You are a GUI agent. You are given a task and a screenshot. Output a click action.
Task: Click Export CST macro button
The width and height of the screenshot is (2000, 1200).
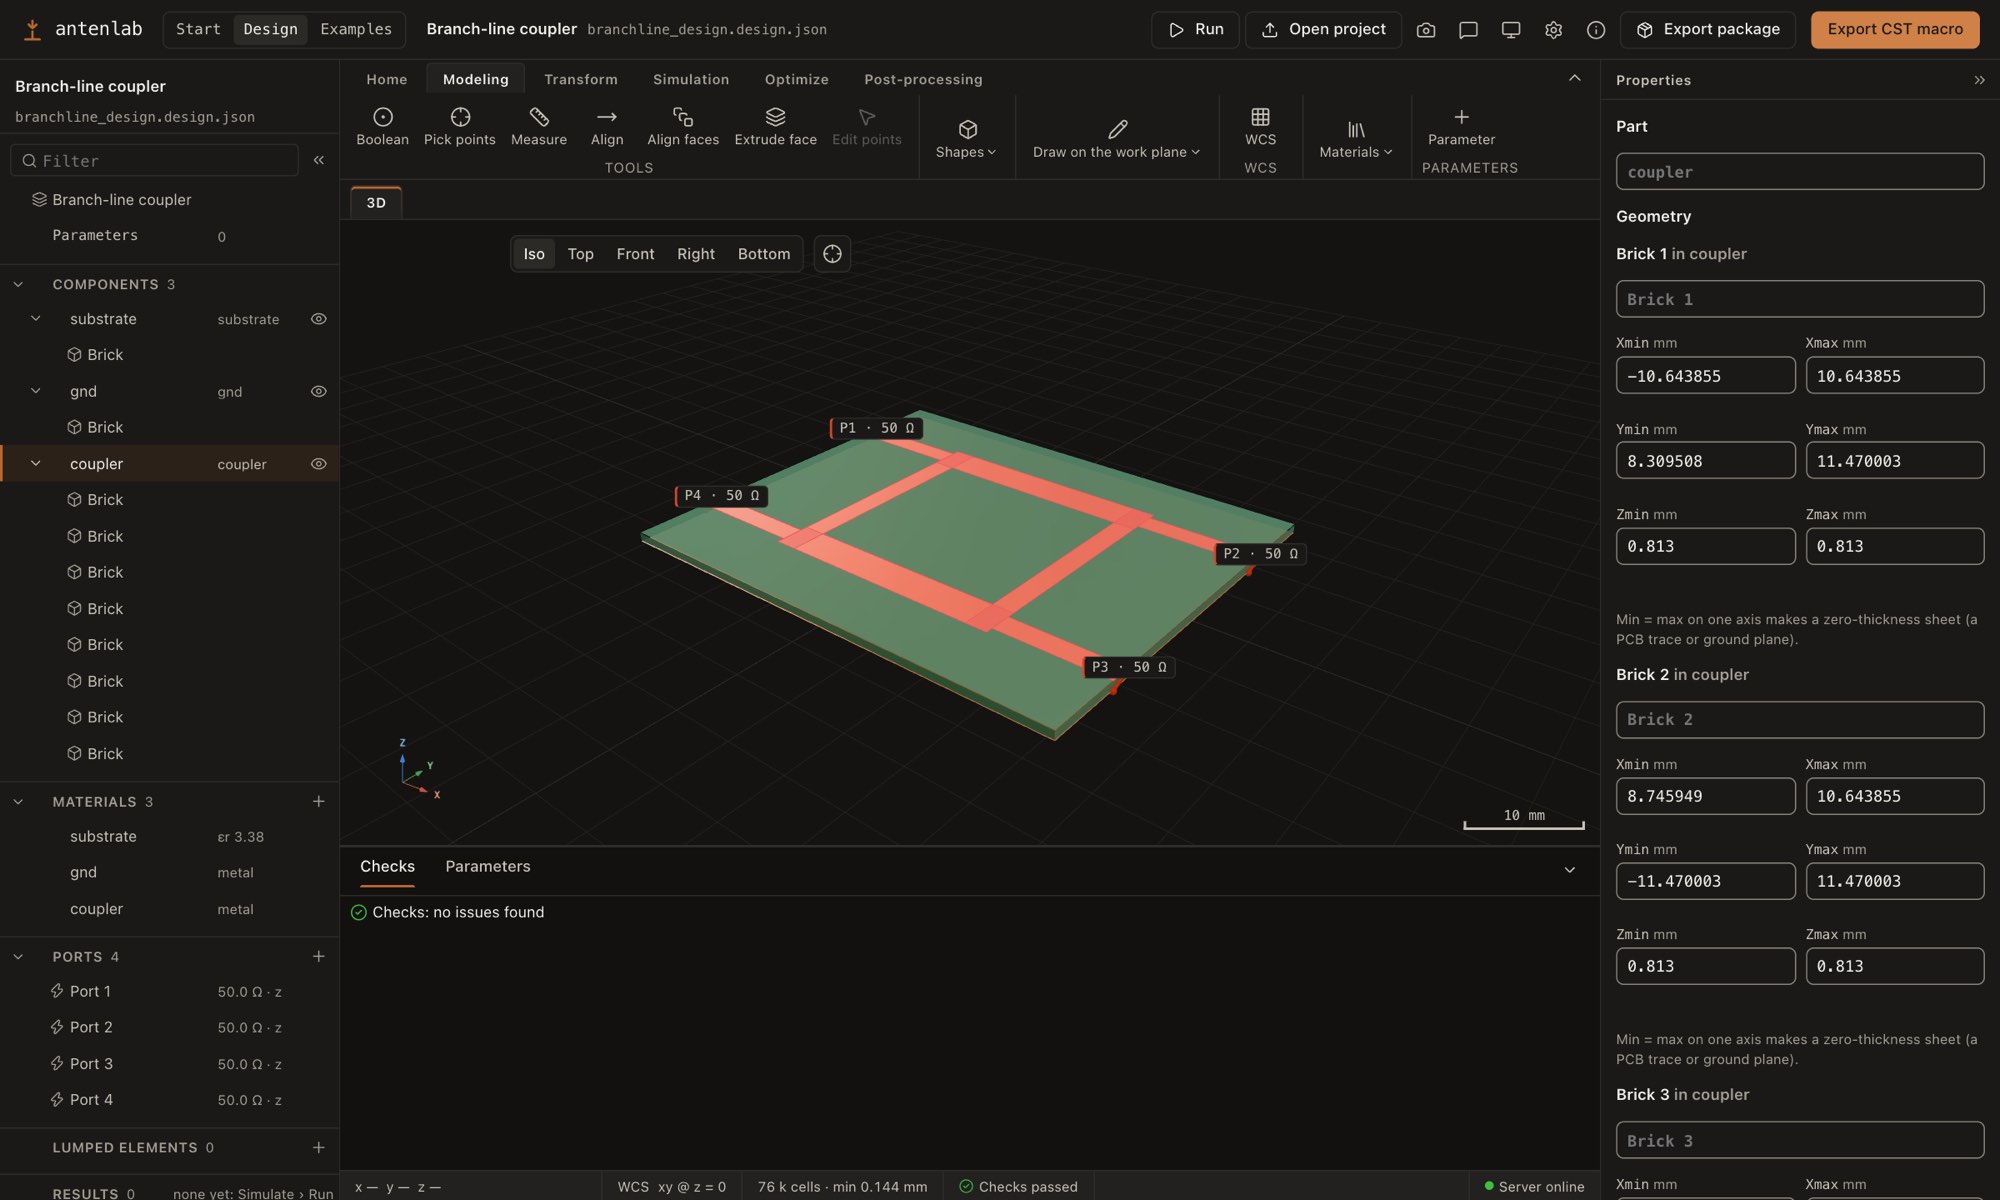click(x=1895, y=30)
